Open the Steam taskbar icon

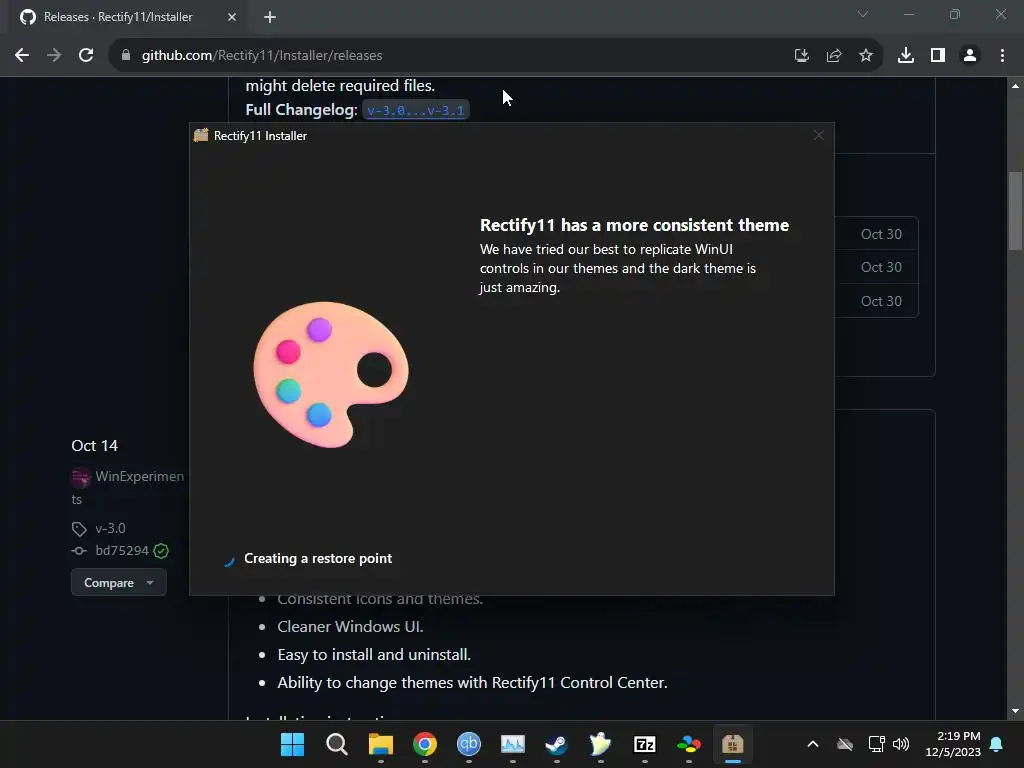tap(556, 744)
